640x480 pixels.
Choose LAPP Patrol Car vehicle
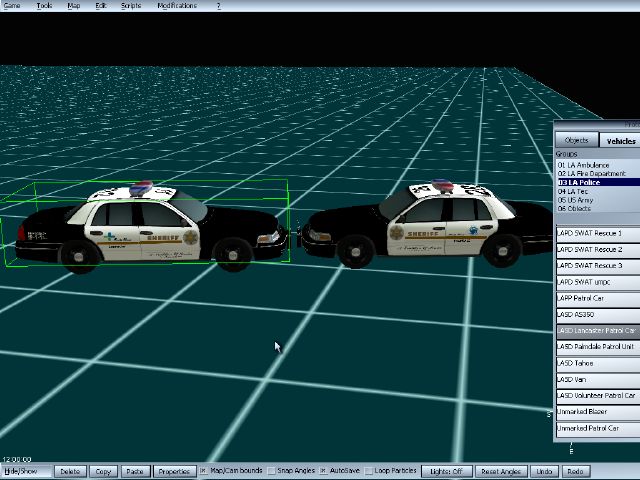598,299
